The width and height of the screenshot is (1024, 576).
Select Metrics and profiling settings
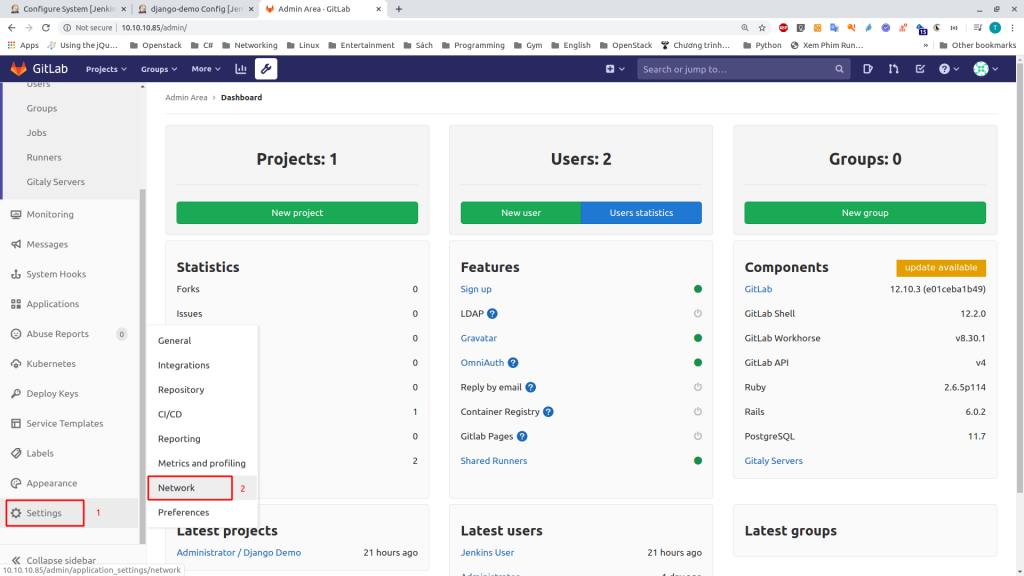[x=202, y=464]
